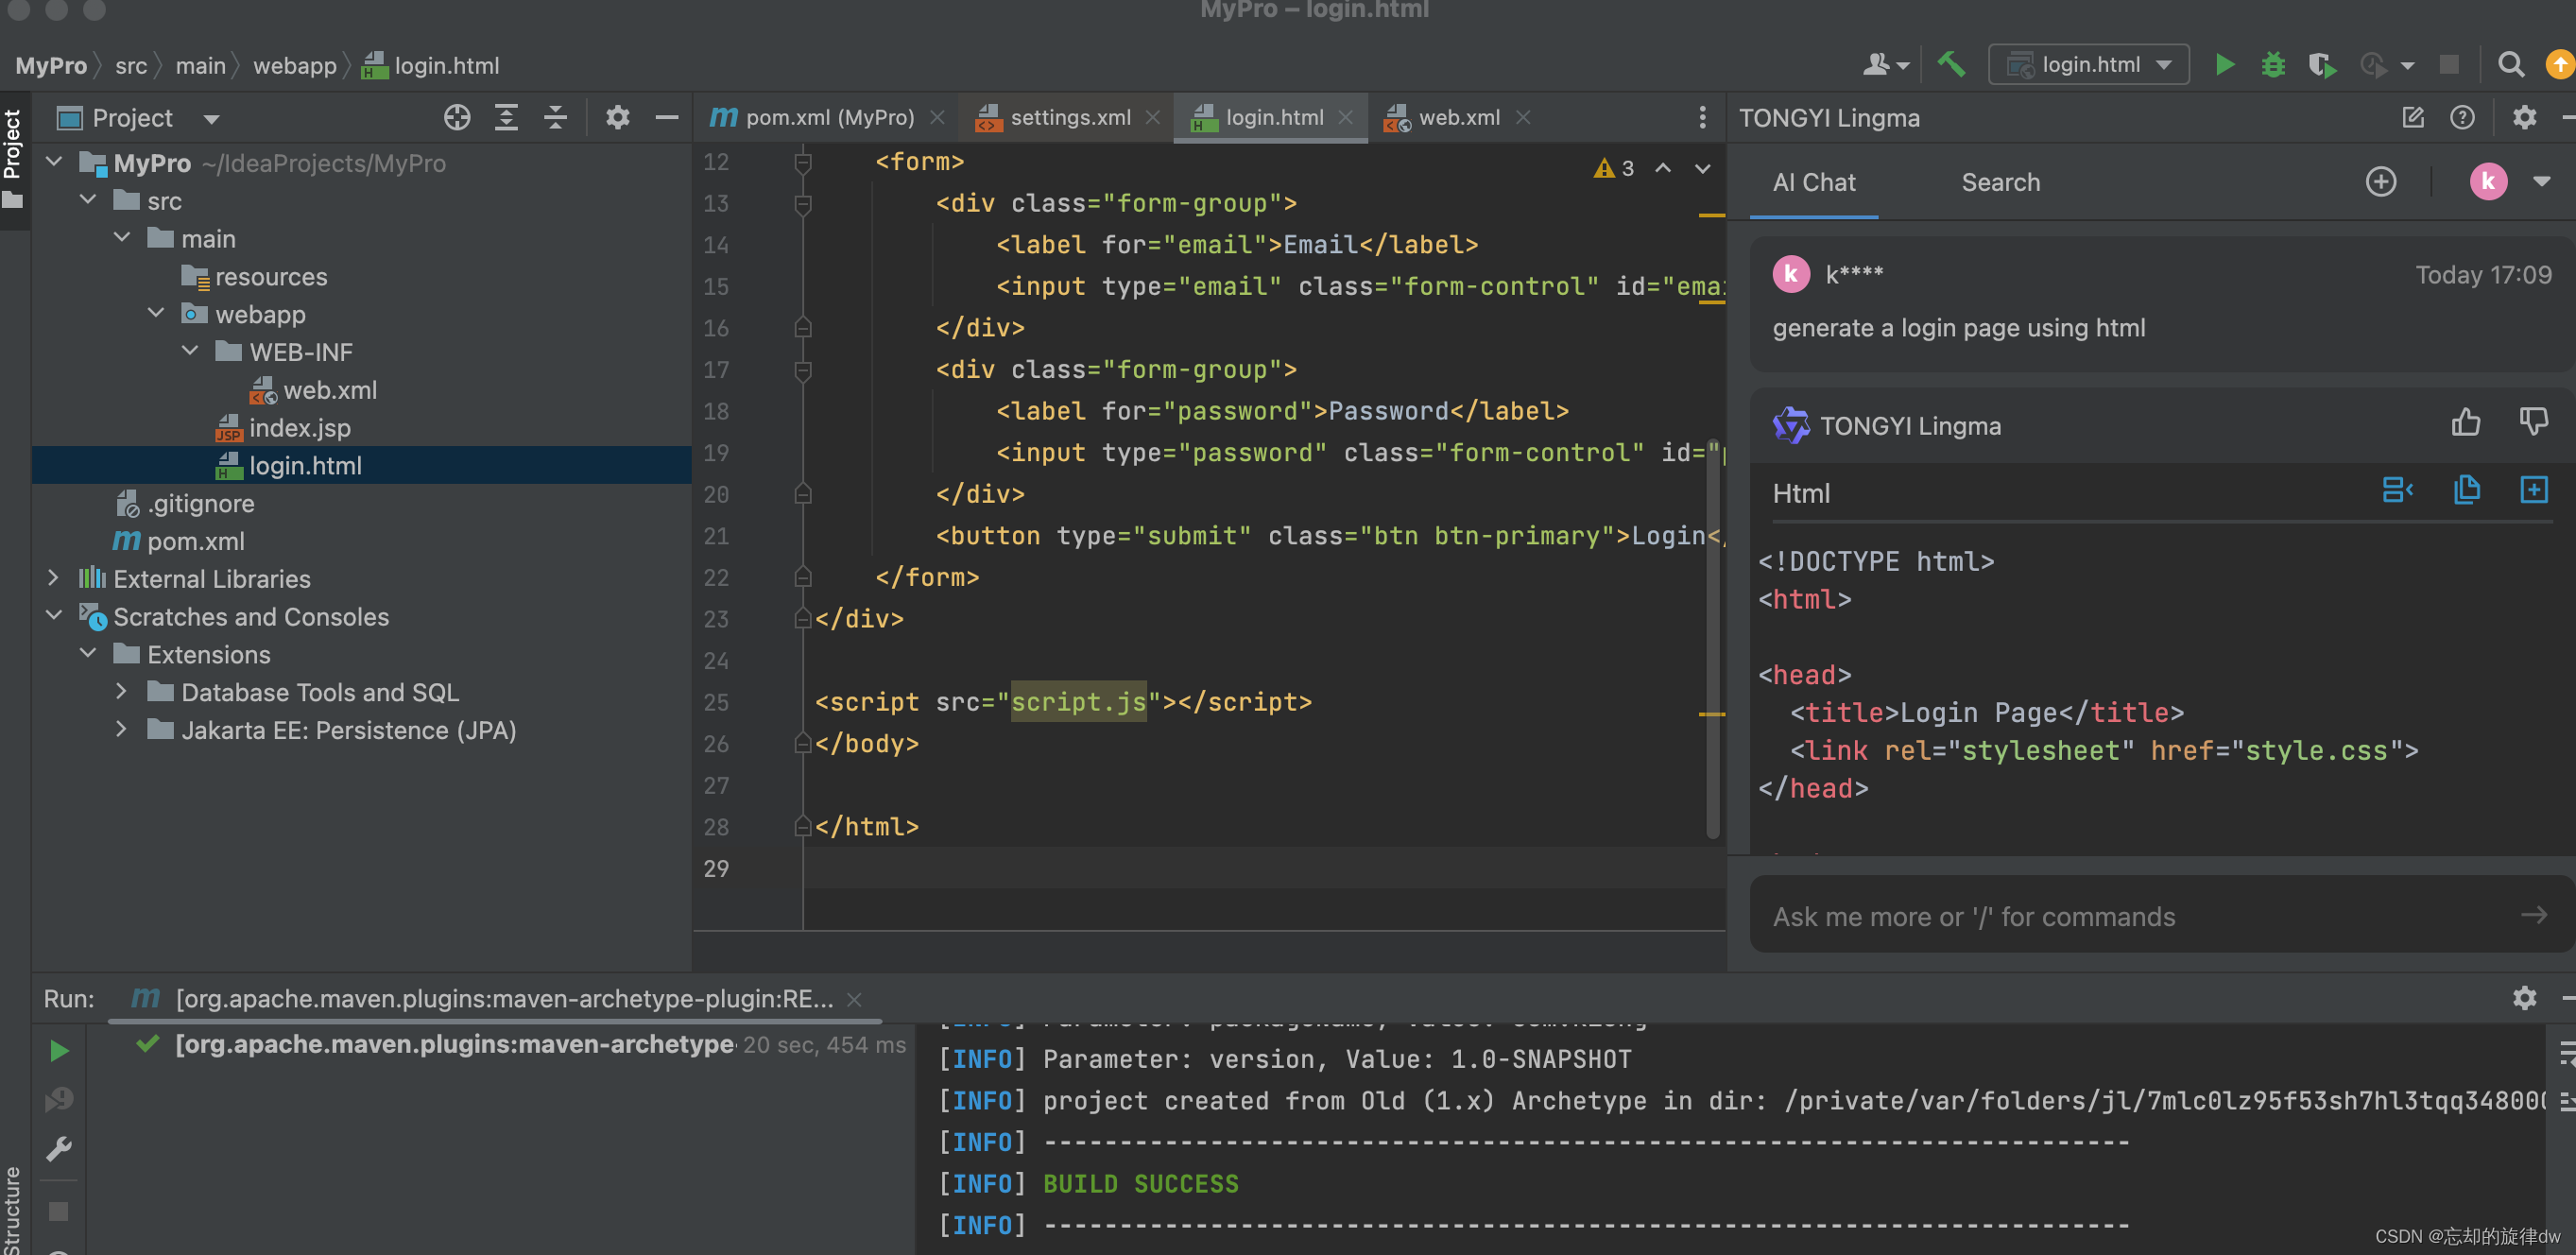
Task: Toggle fold marker on line 17 div
Action: coord(802,370)
